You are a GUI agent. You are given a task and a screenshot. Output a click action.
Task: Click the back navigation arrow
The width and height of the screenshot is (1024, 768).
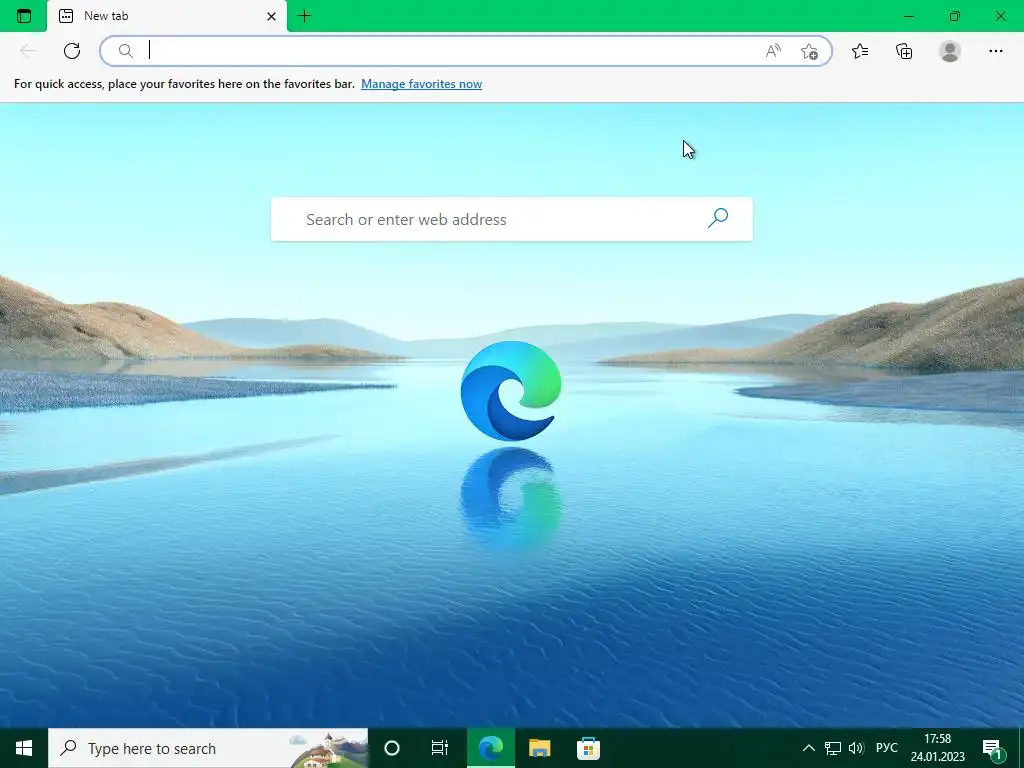click(x=27, y=51)
